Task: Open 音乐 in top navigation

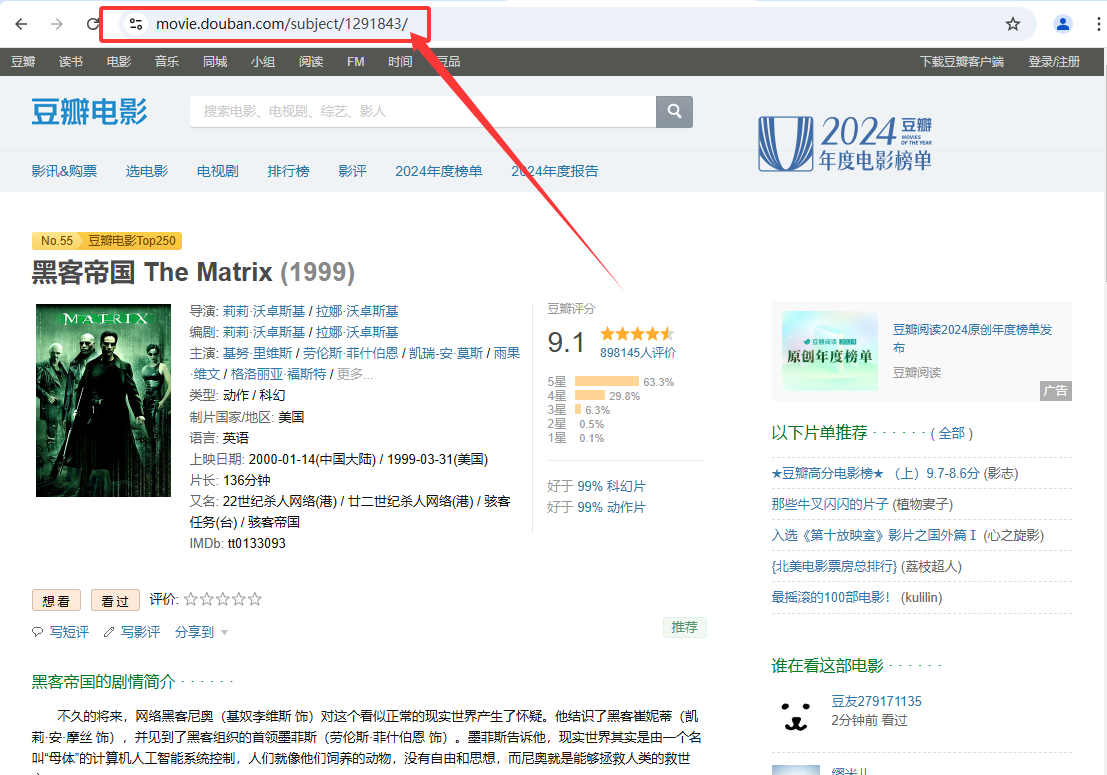Action: click(167, 62)
